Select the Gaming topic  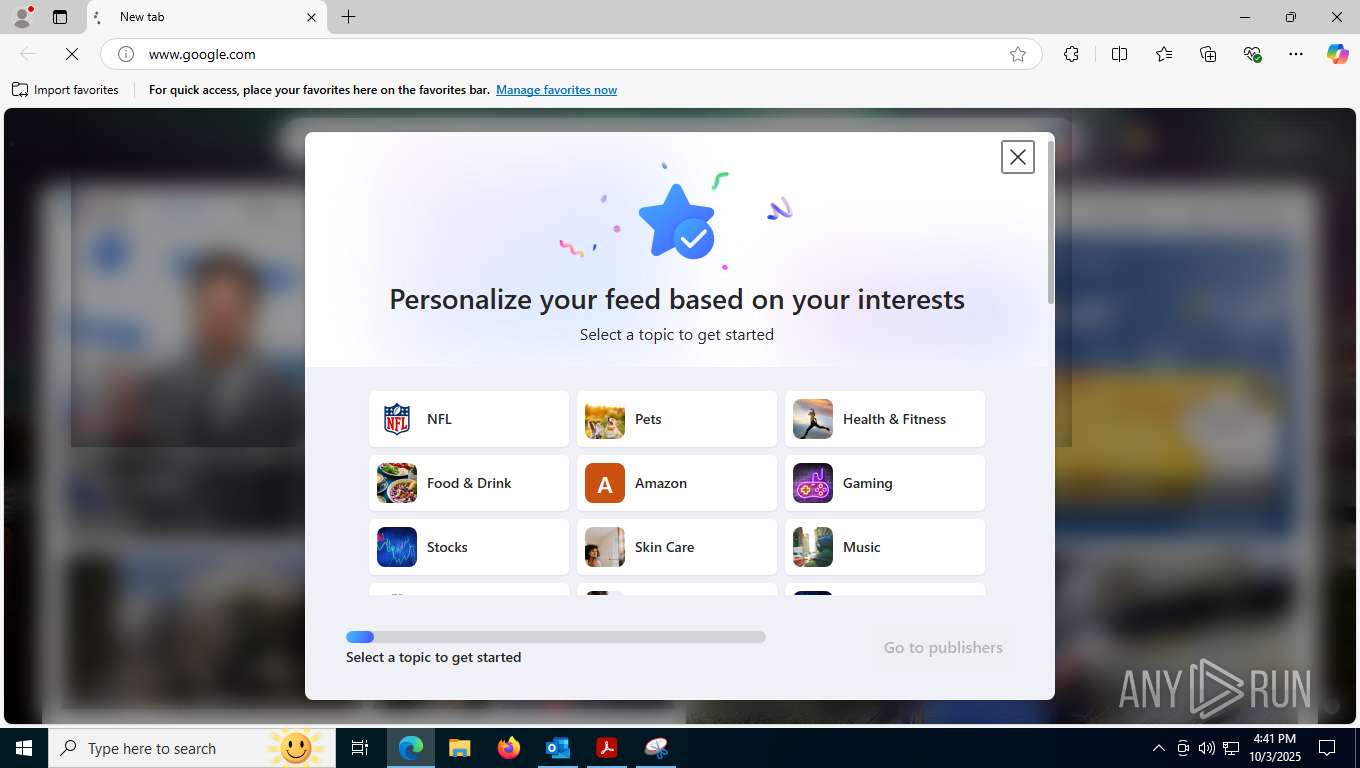click(x=885, y=483)
